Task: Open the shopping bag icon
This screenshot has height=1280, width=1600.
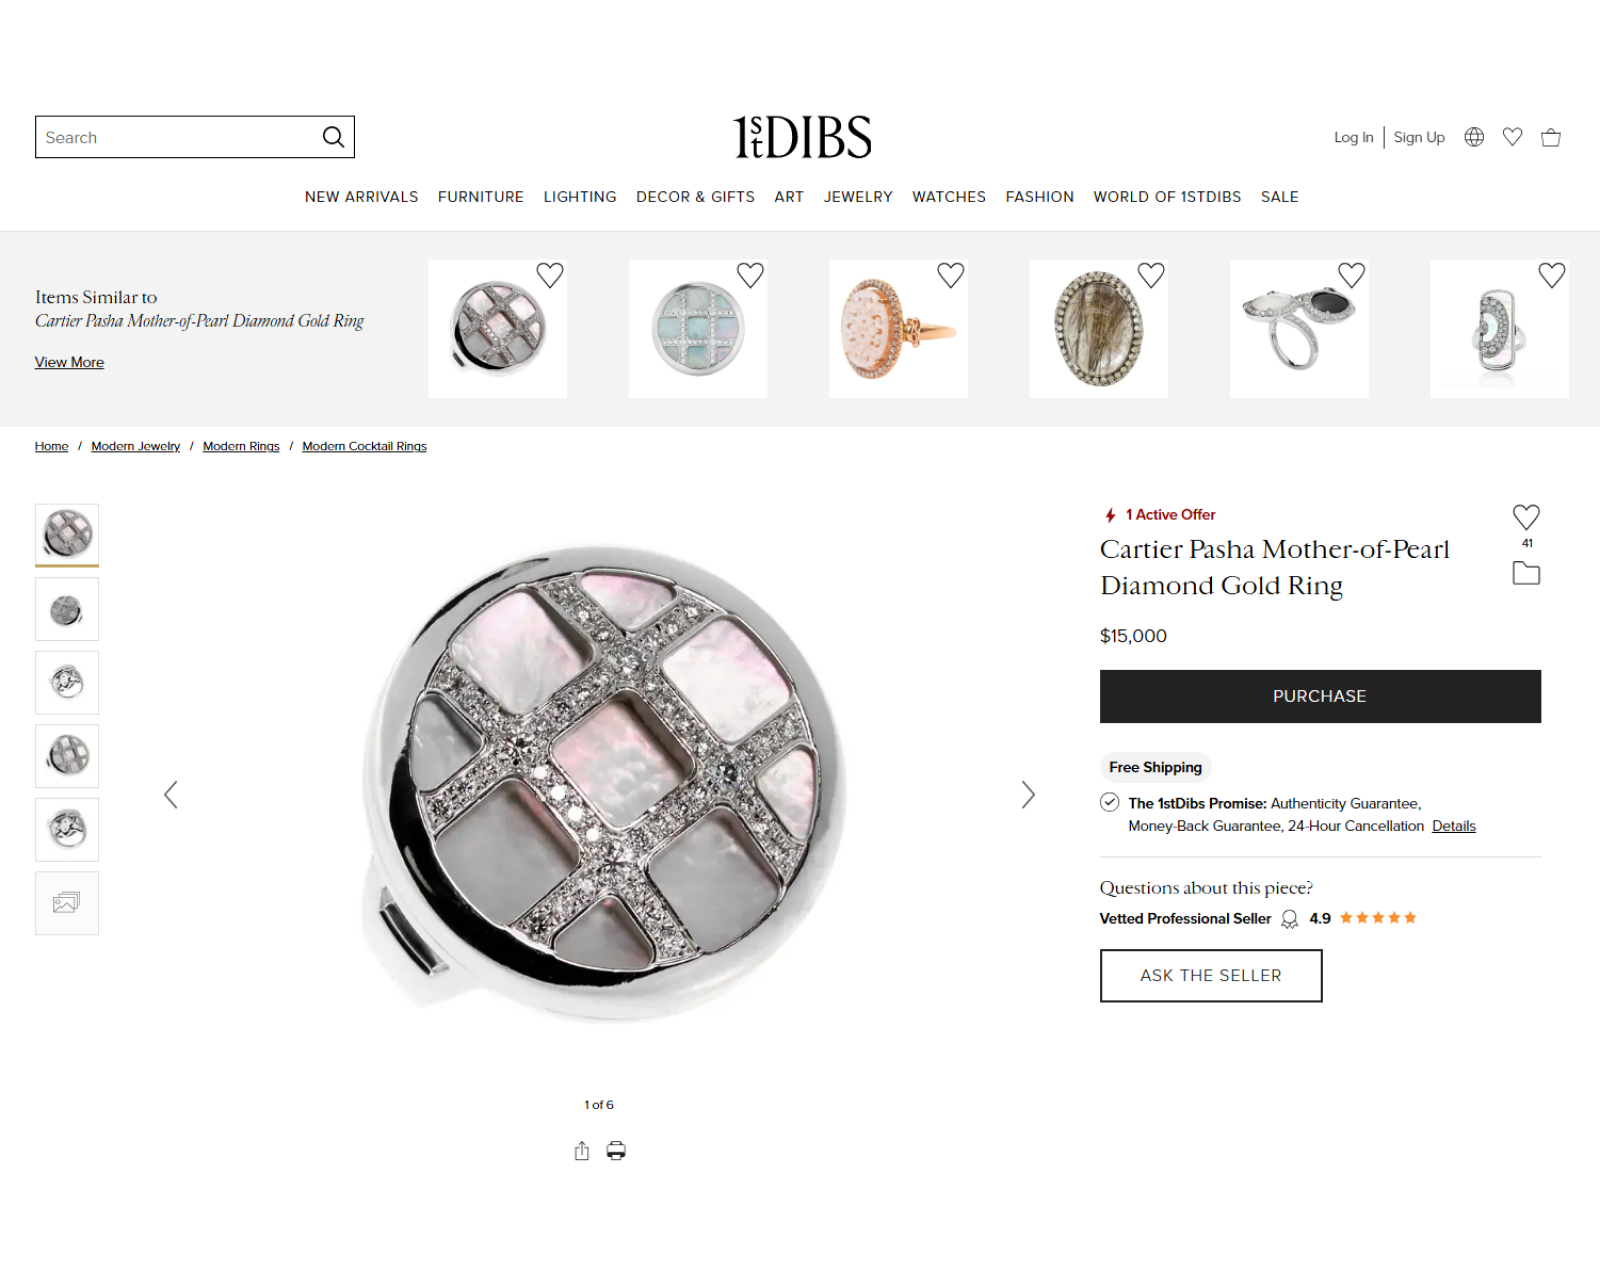Action: (x=1551, y=137)
